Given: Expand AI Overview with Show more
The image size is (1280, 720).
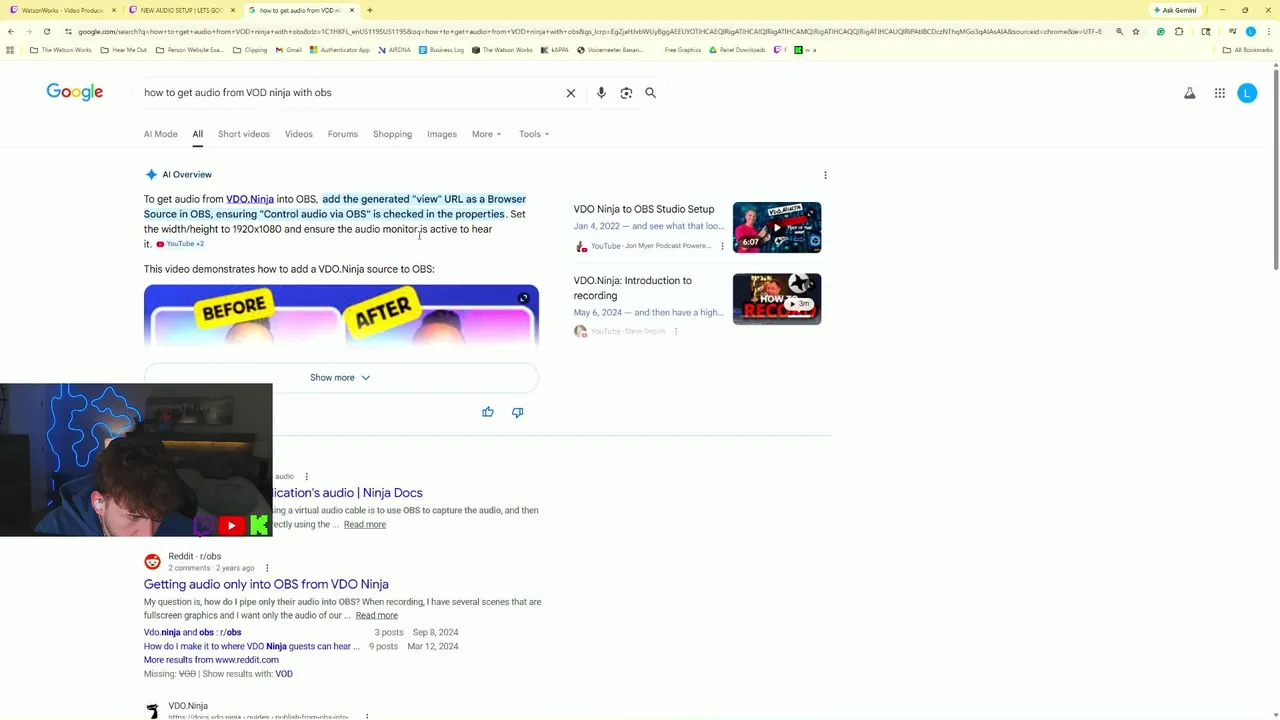Looking at the screenshot, I should point(340,378).
